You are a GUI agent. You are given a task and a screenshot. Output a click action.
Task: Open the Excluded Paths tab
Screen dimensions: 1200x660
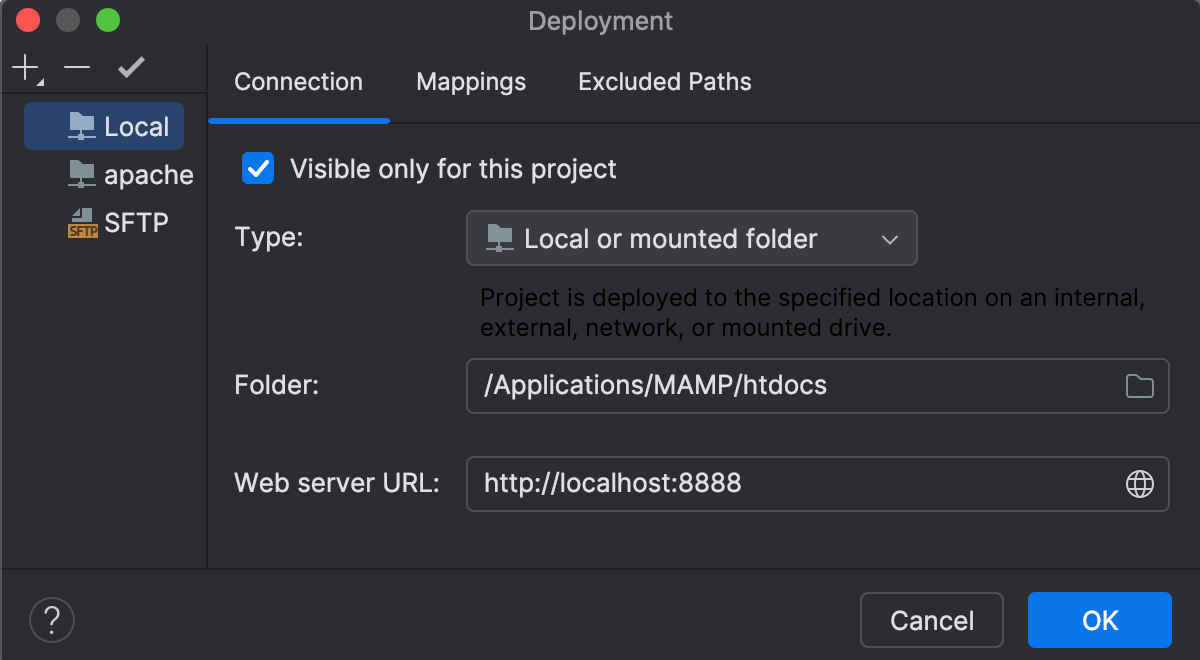click(x=664, y=82)
